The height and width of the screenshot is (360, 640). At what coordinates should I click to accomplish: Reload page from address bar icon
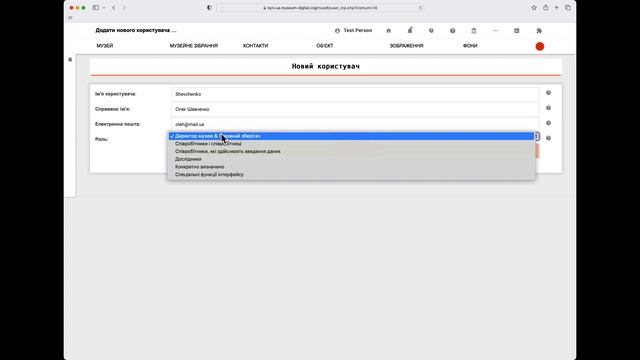coord(420,8)
